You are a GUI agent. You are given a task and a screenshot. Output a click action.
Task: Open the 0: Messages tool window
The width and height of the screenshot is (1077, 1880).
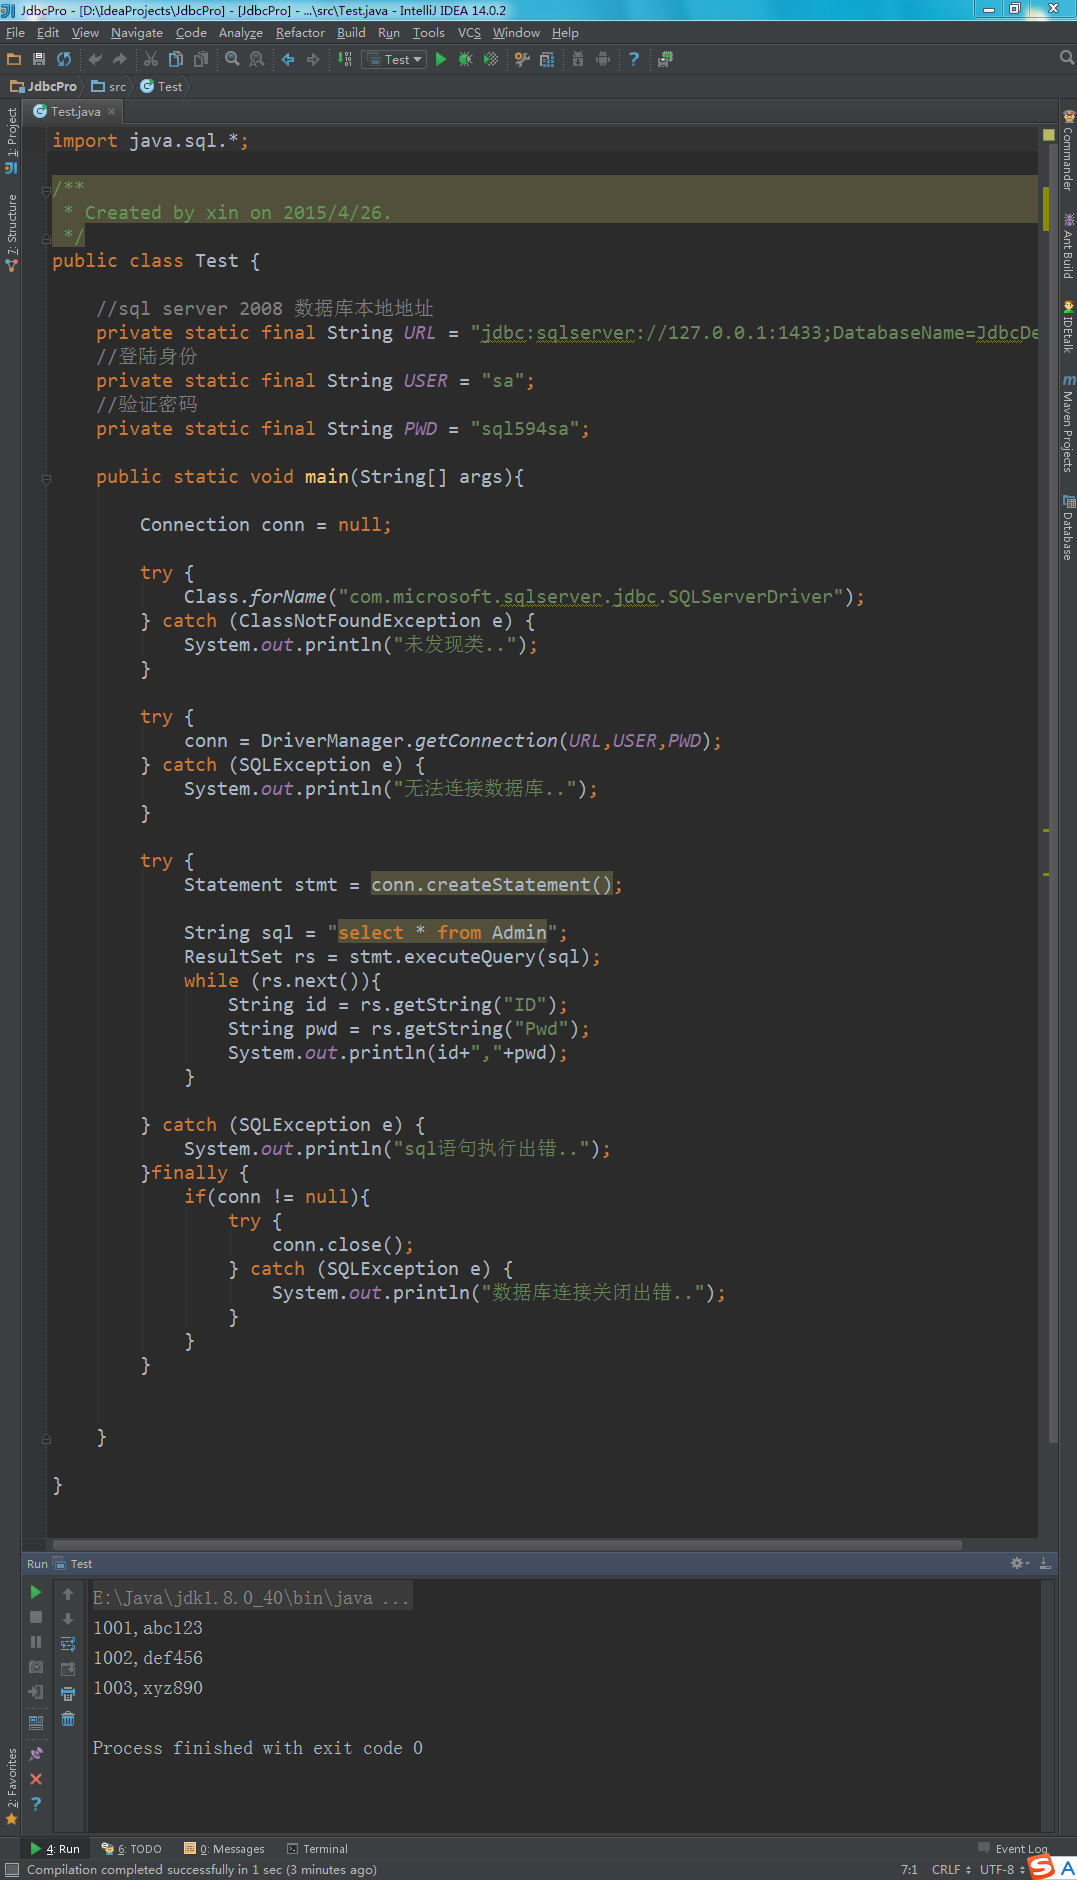click(225, 1849)
